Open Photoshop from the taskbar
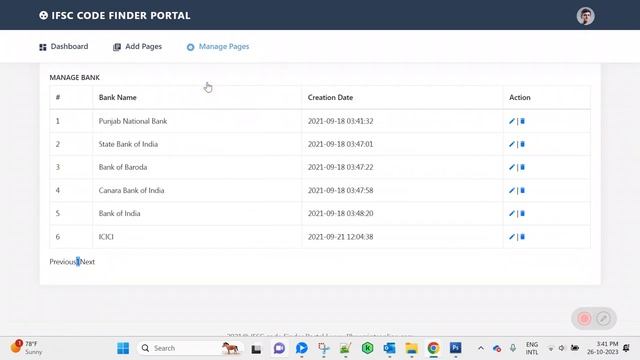Image resolution: width=640 pixels, height=360 pixels. (456, 348)
